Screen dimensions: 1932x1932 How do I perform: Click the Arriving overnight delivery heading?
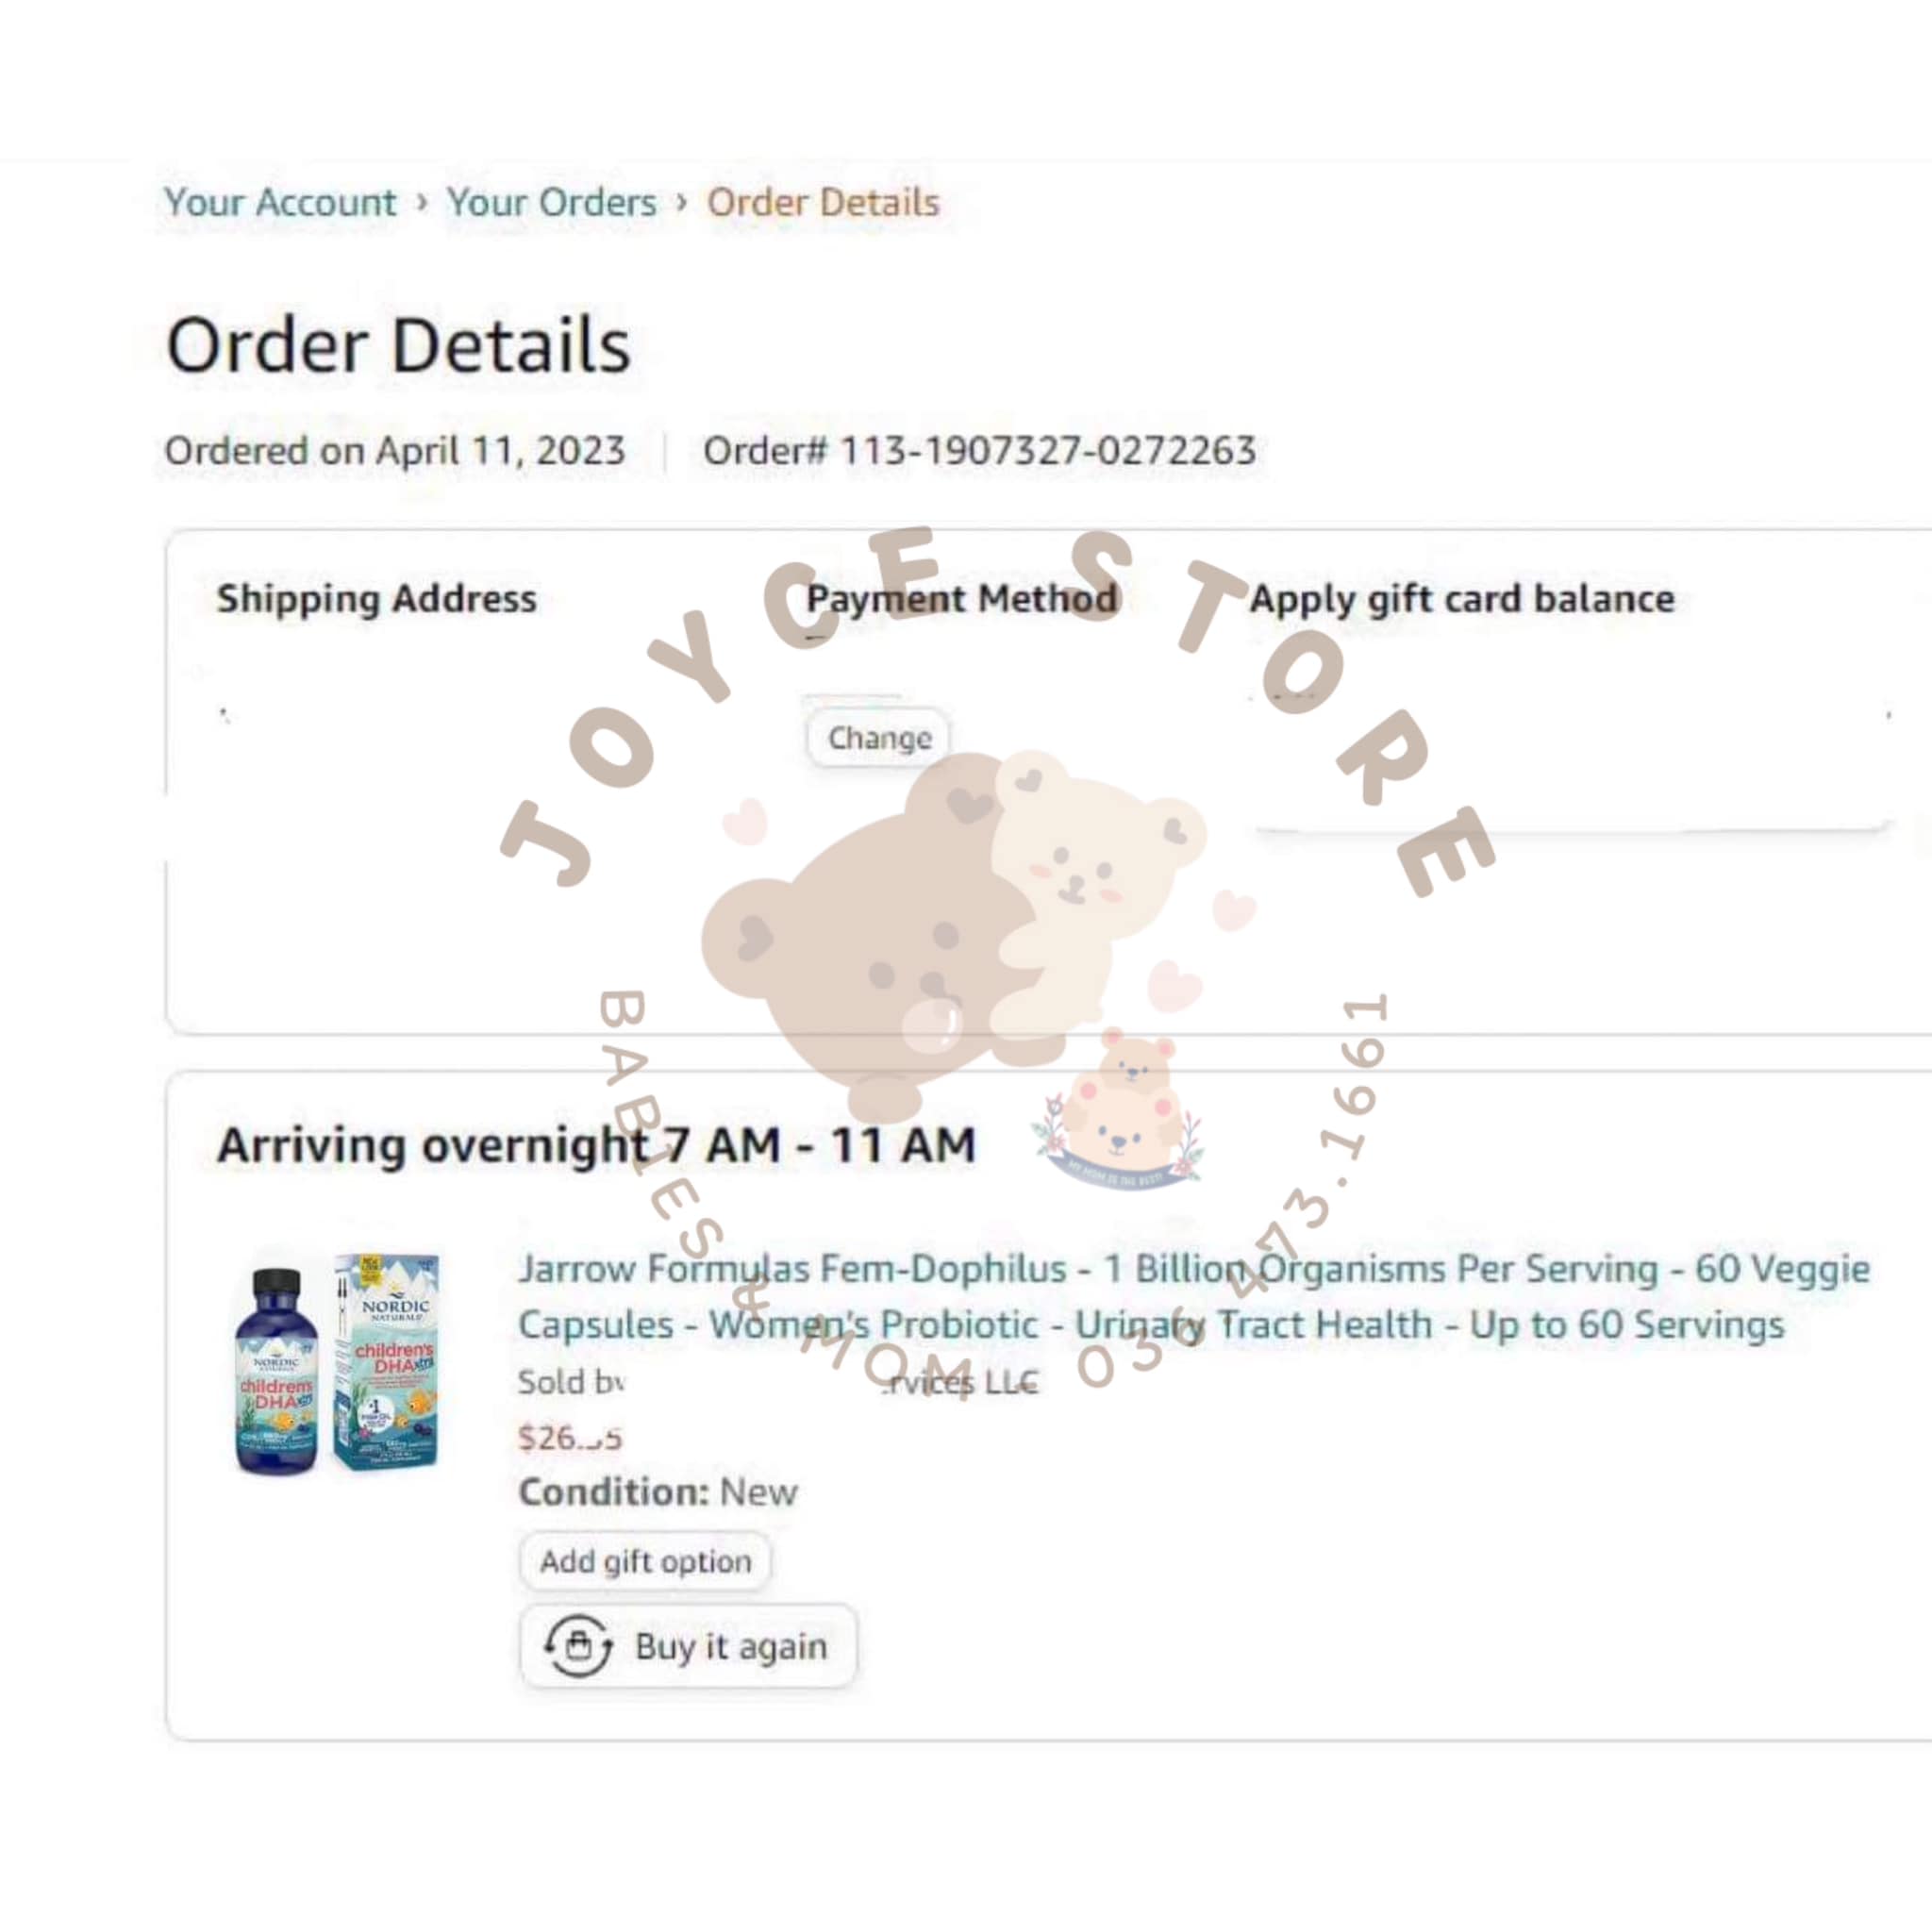coord(596,1144)
